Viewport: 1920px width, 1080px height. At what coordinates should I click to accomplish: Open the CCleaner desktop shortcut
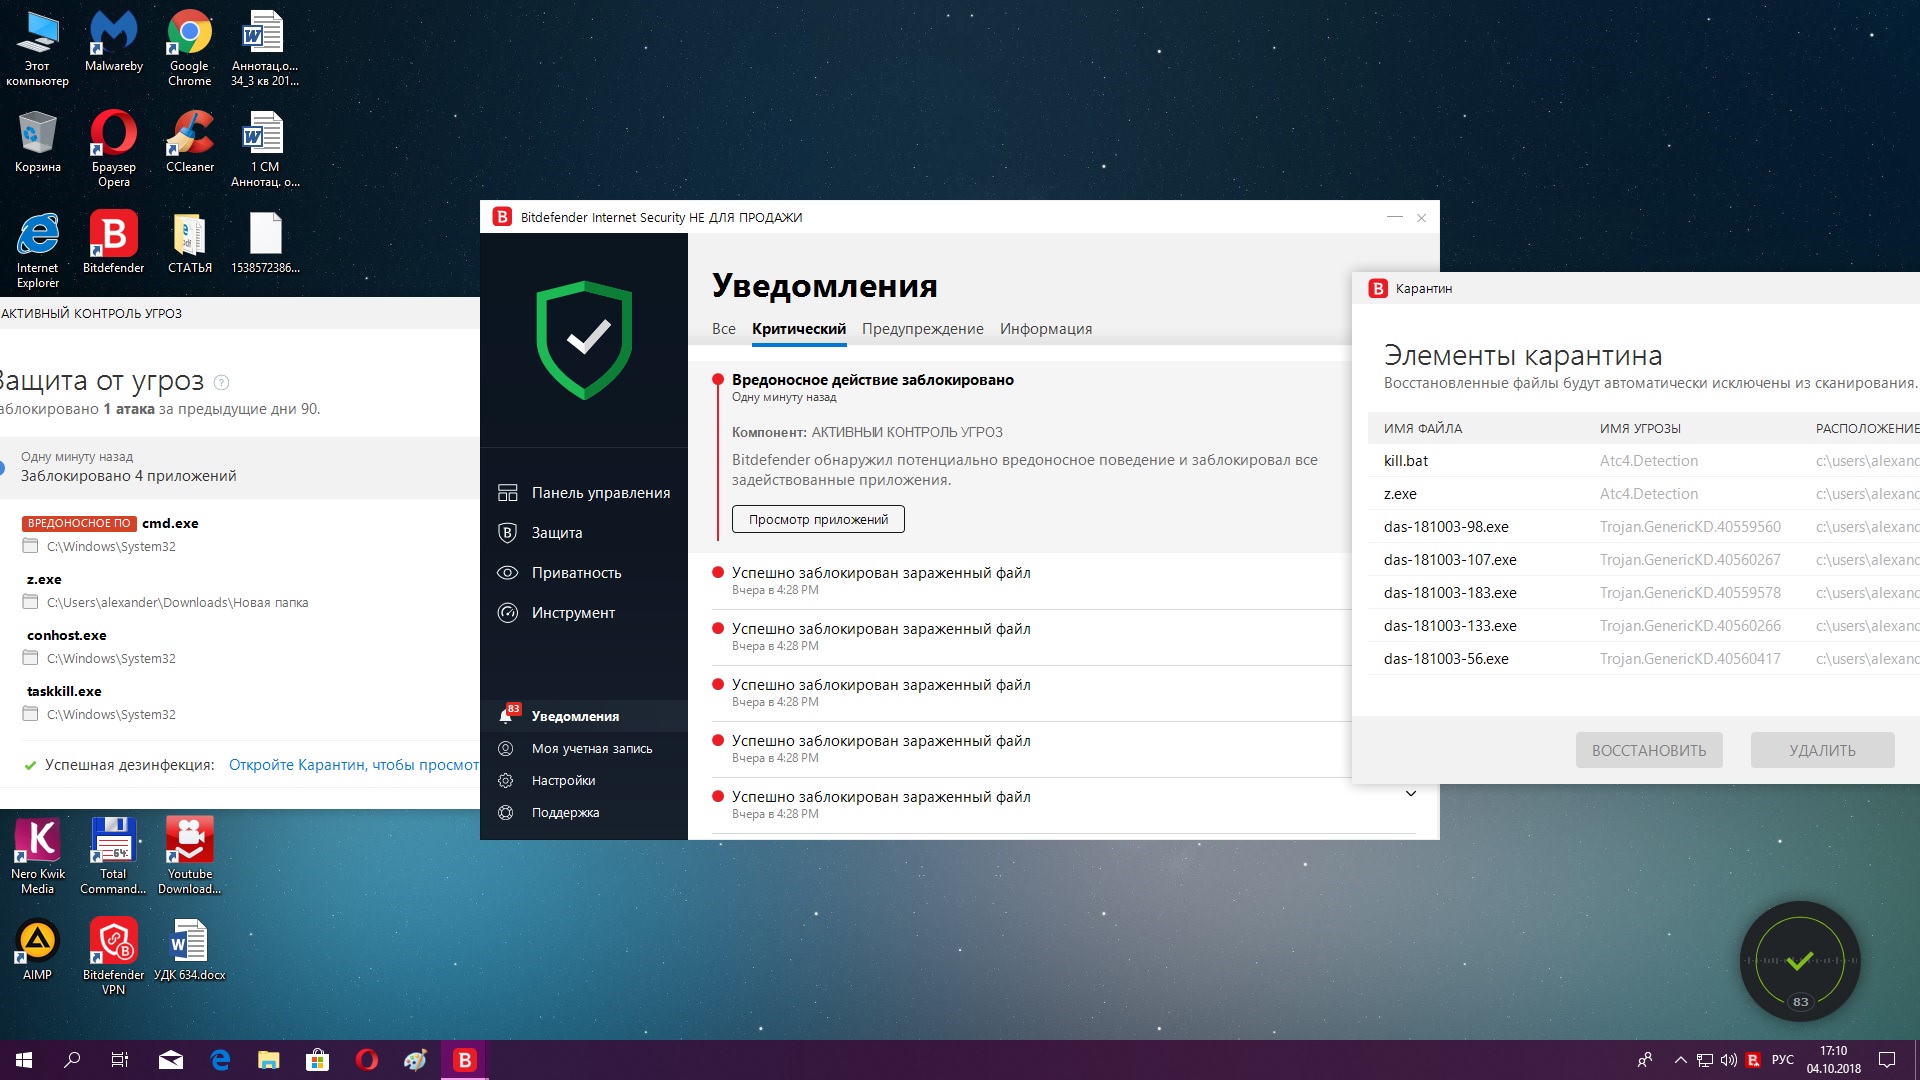pyautogui.click(x=190, y=142)
